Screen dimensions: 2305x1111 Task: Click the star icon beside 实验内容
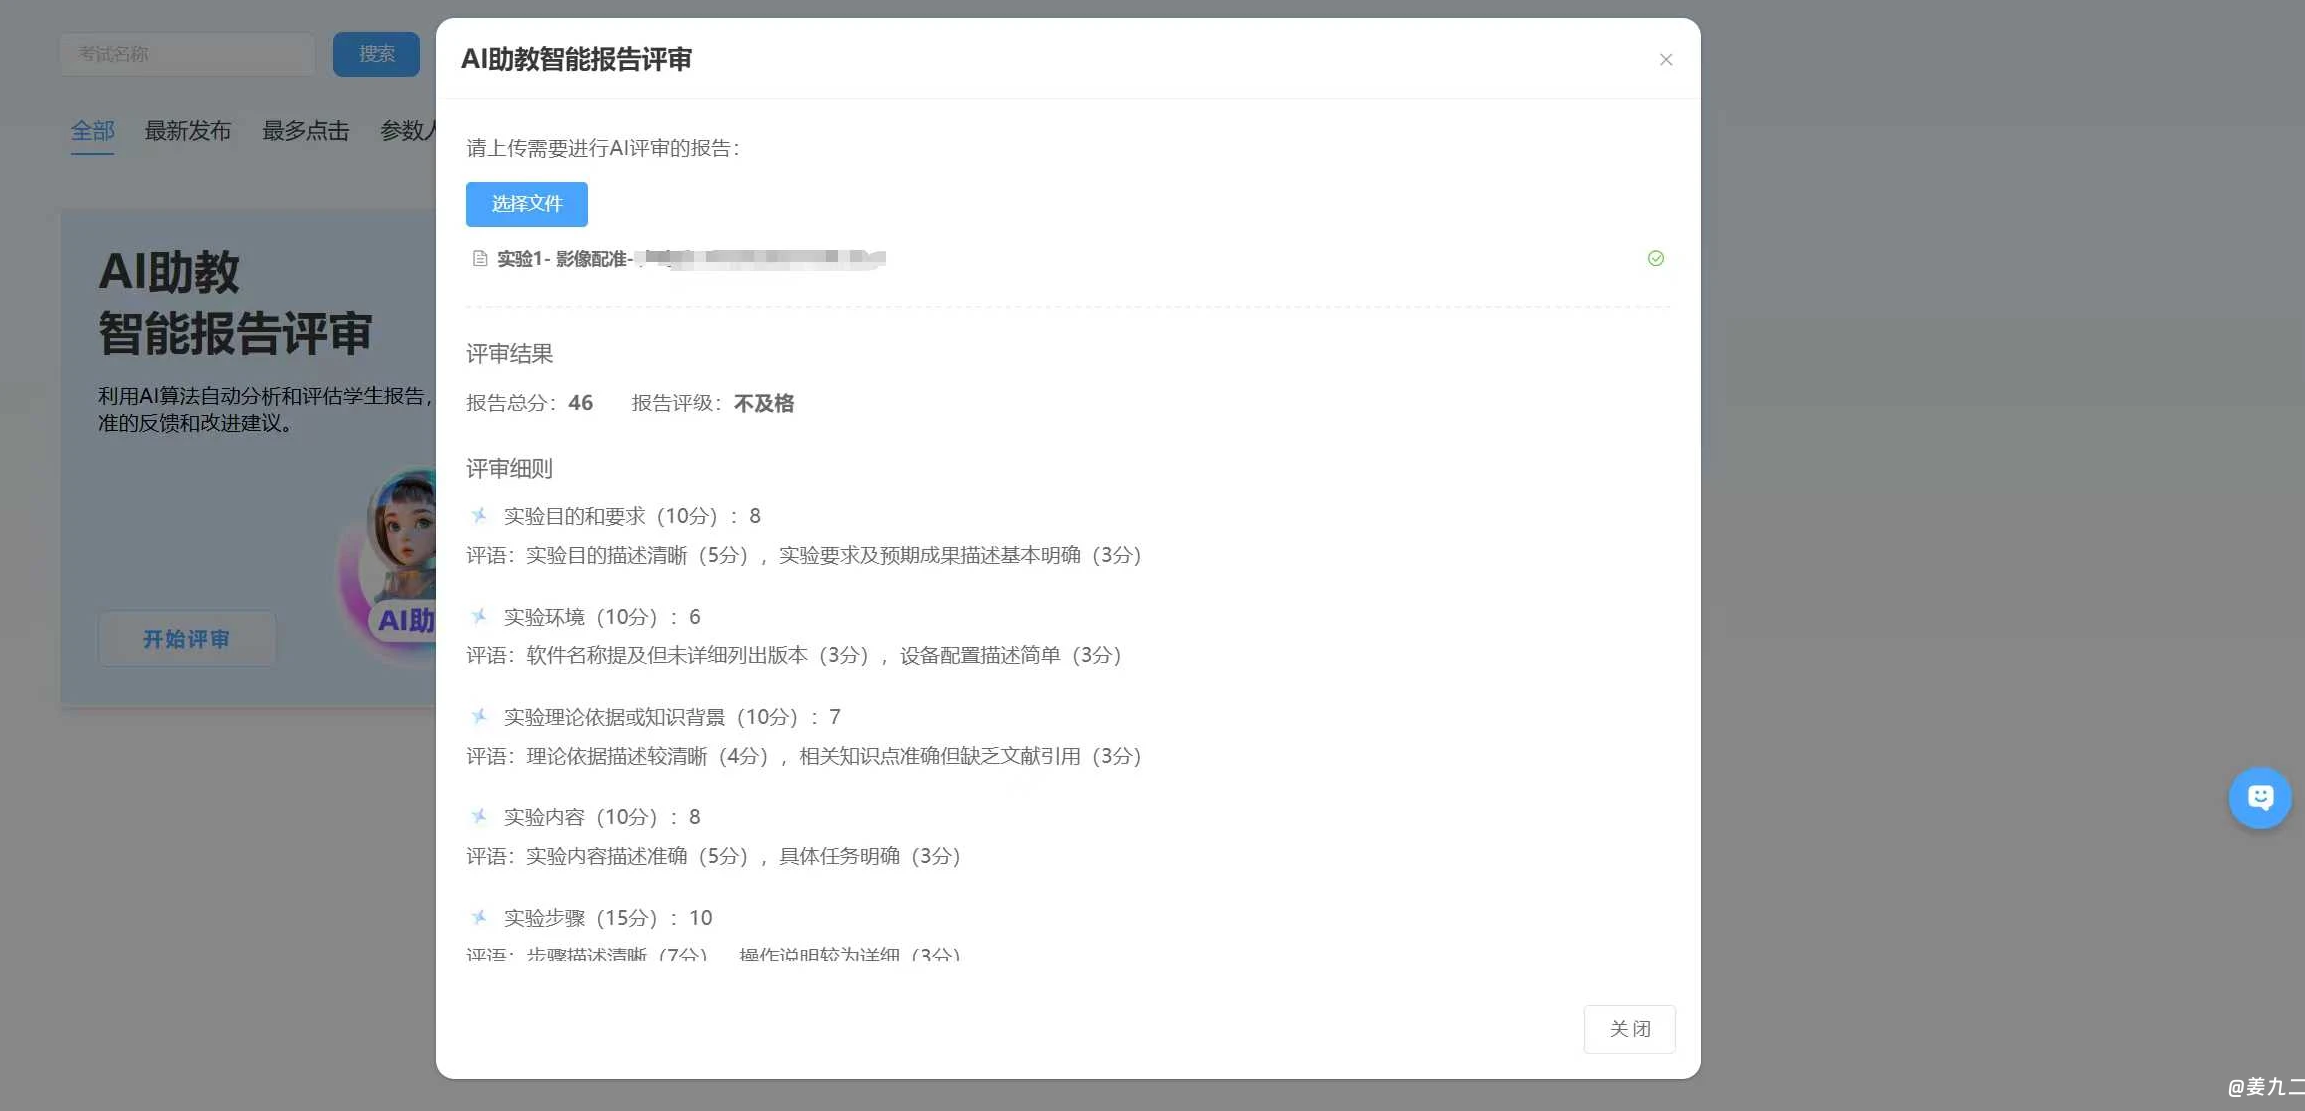tap(479, 816)
